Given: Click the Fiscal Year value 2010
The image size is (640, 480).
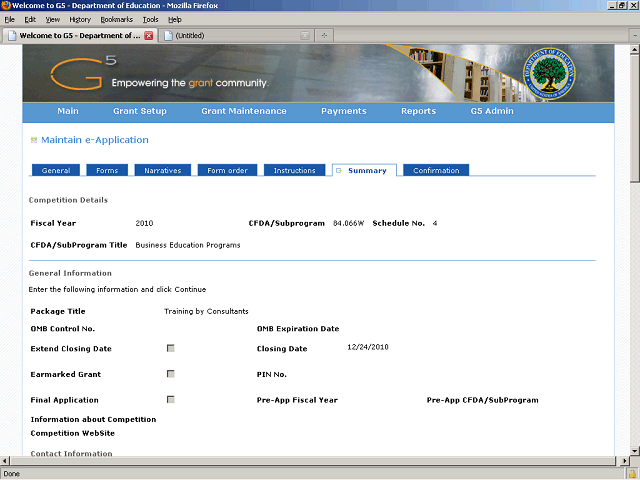Looking at the screenshot, I should click(x=144, y=223).
